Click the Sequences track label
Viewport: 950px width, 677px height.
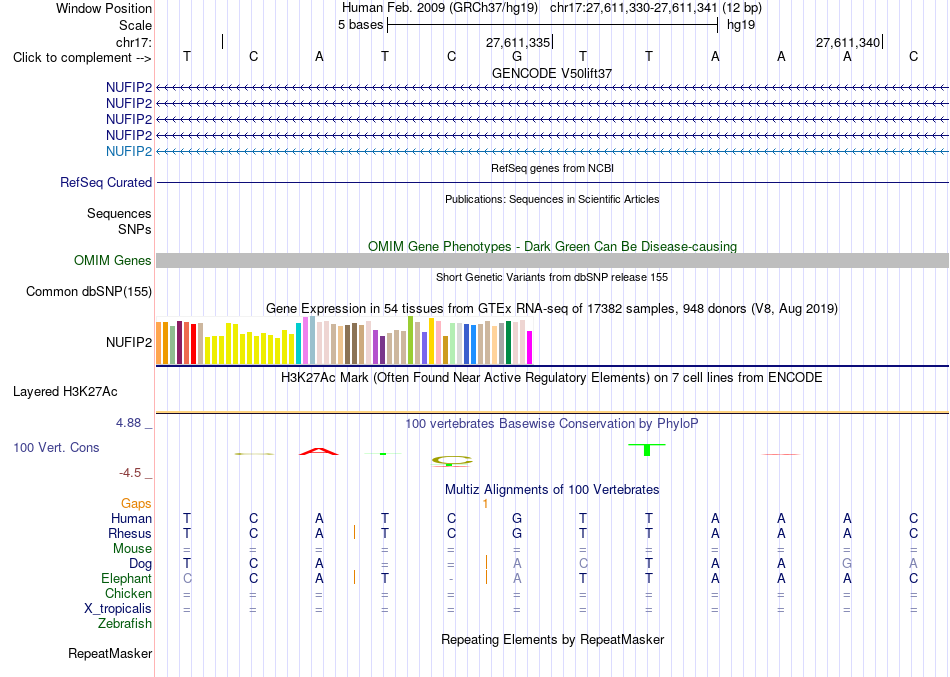pyautogui.click(x=119, y=213)
